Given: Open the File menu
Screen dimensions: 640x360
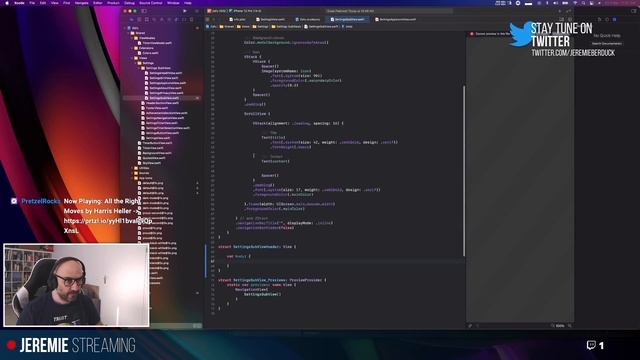Looking at the screenshot, I should tap(32, 3).
